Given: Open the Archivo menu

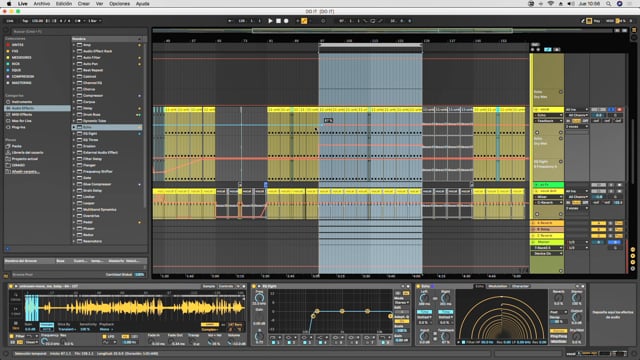Looking at the screenshot, I should [42, 4].
